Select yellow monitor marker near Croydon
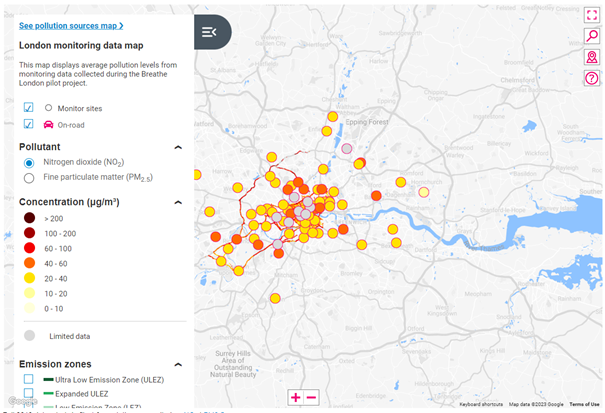The width and height of the screenshot is (605, 413). 275,298
